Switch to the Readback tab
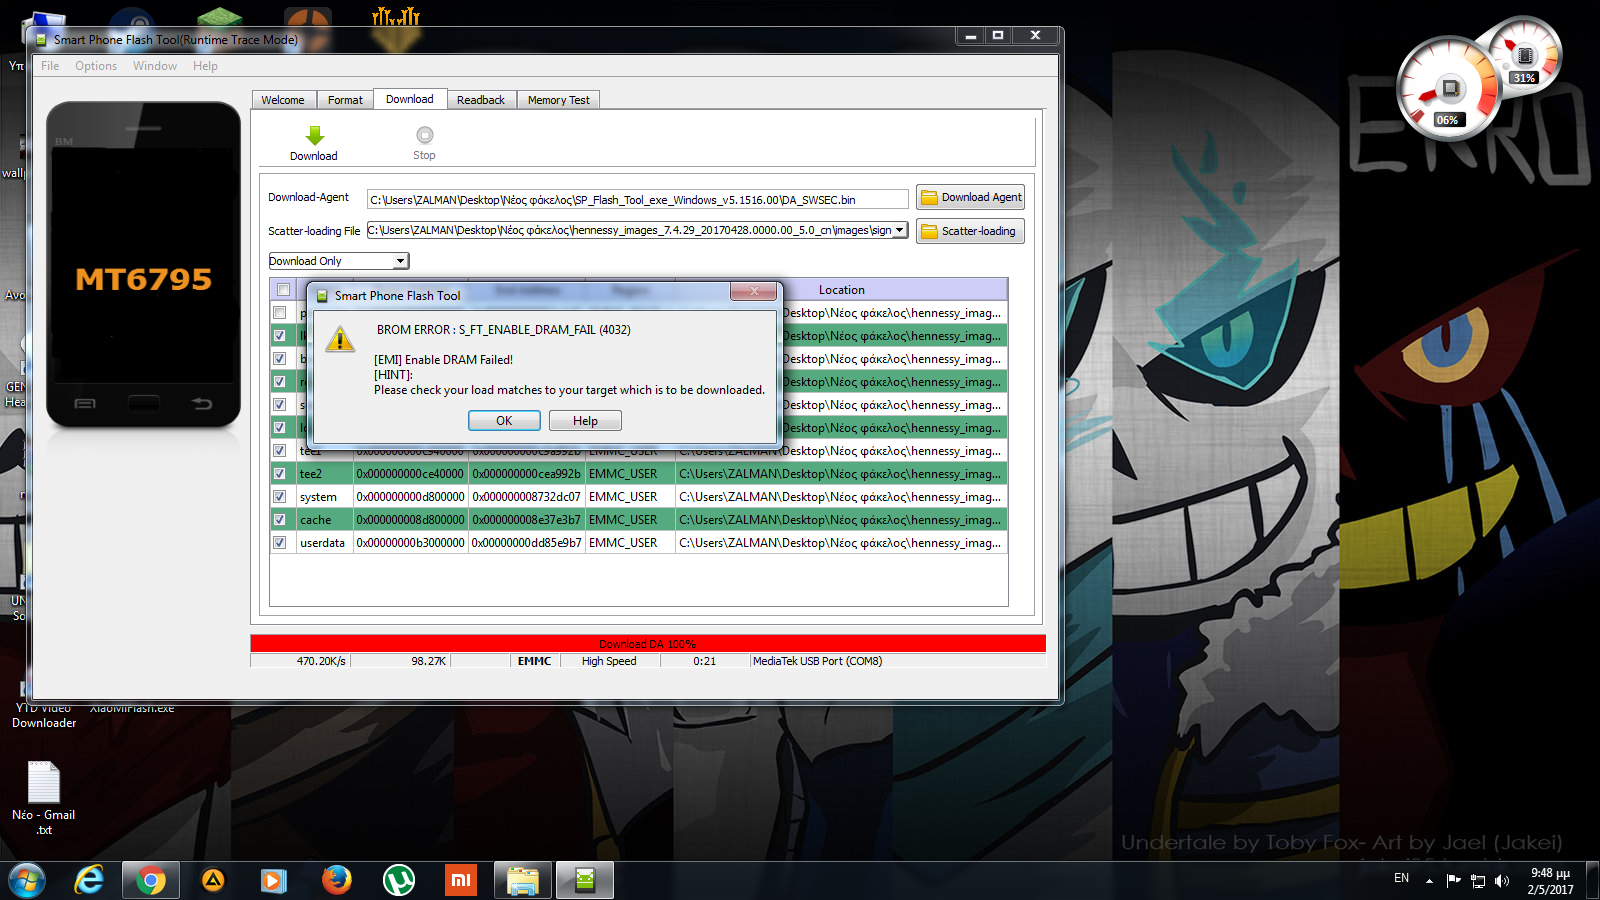 click(481, 100)
